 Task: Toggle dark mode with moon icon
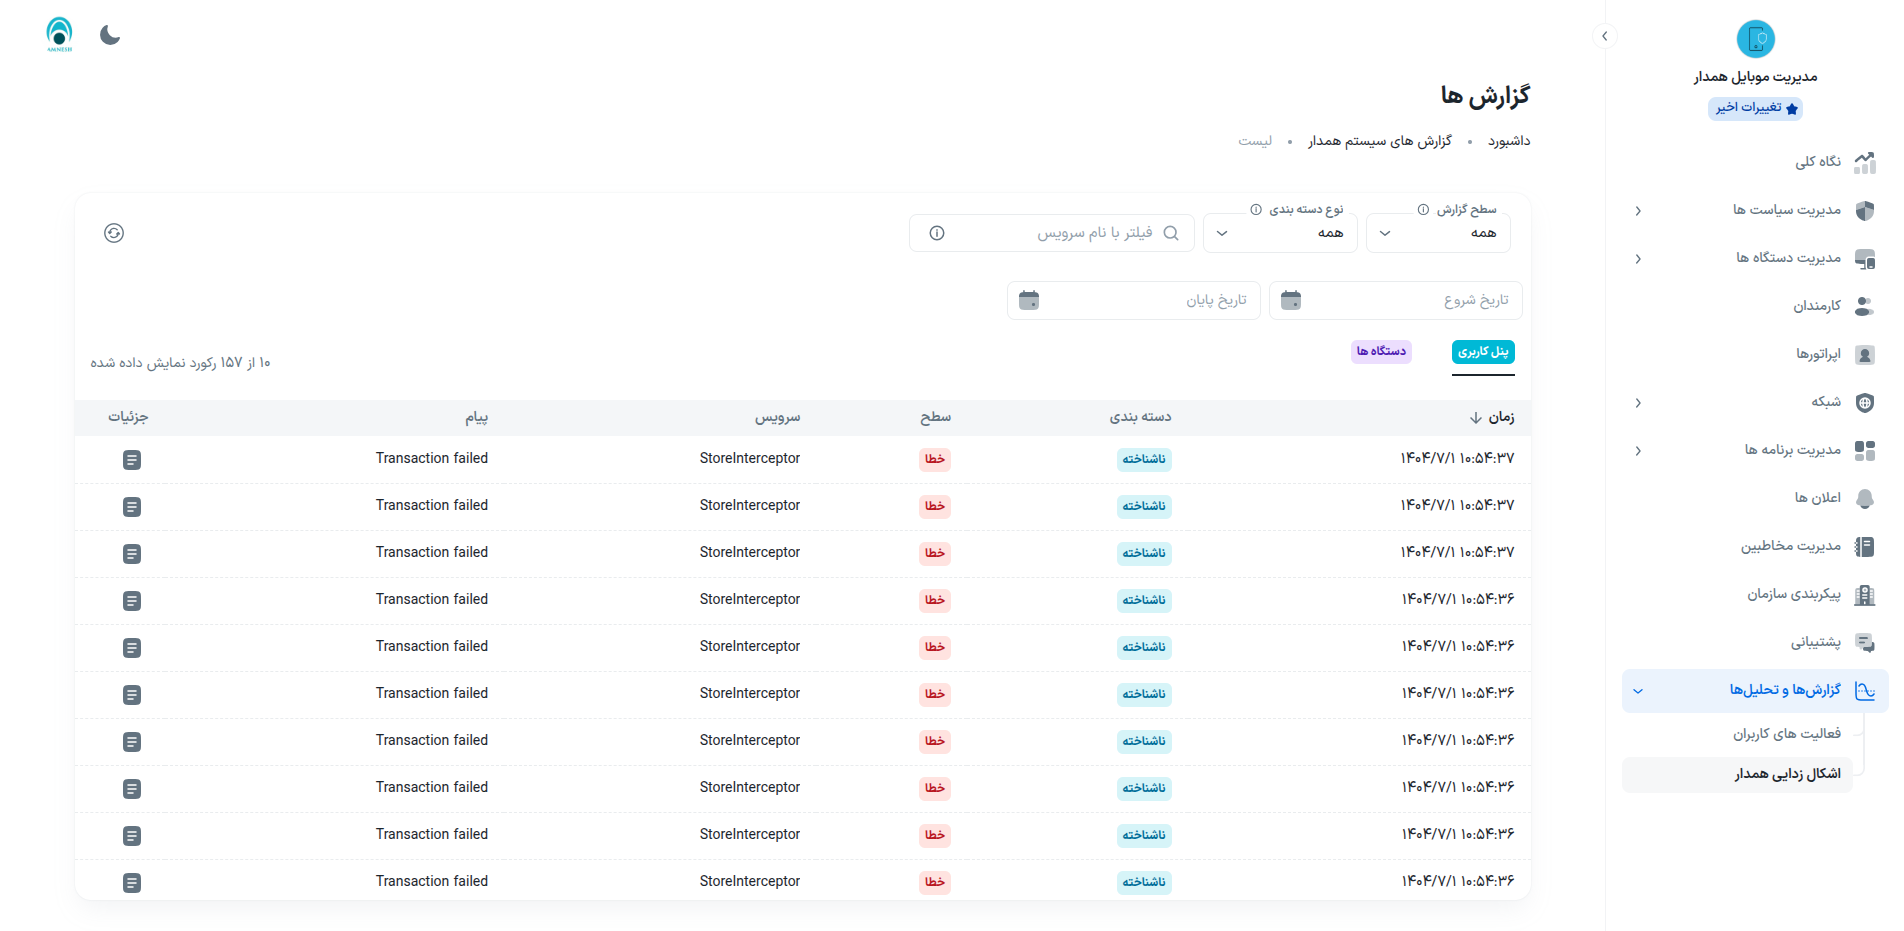point(110,36)
